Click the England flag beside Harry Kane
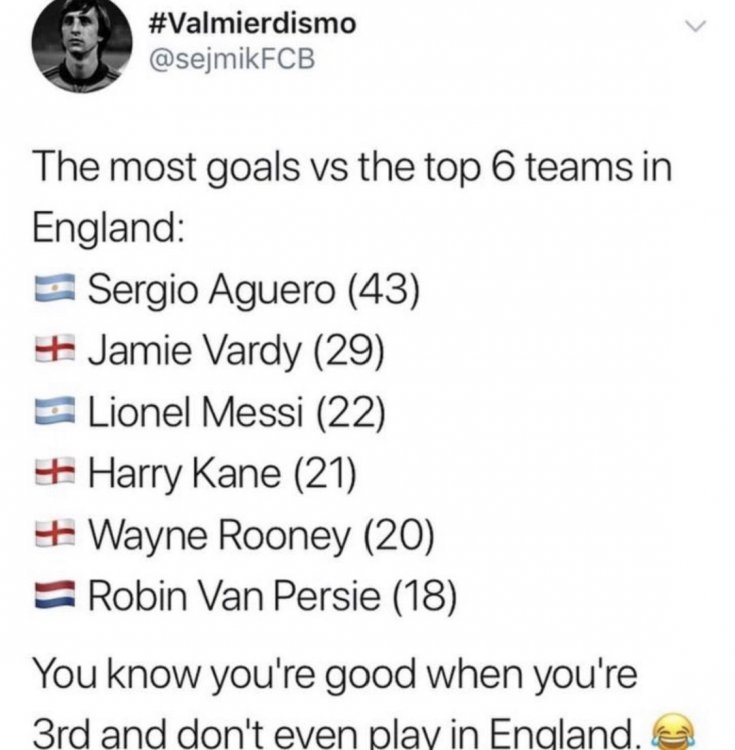The image size is (735, 750). pos(55,470)
